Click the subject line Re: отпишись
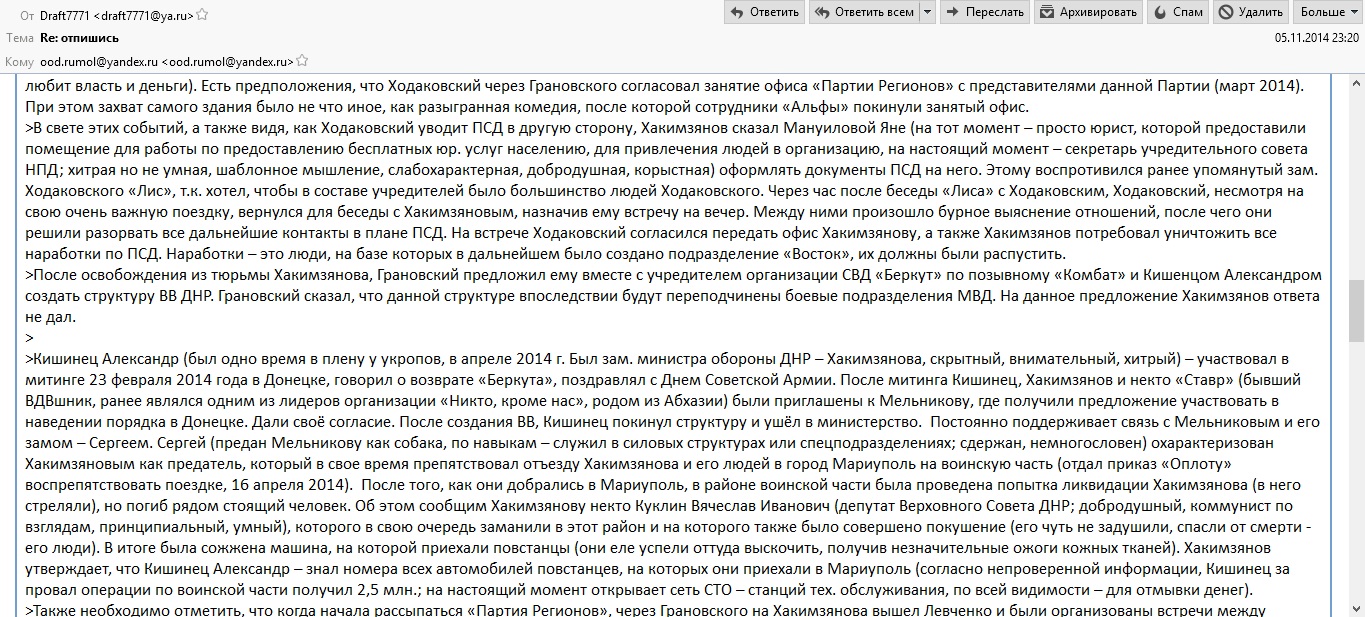This screenshot has width=1365, height=617. coord(79,38)
